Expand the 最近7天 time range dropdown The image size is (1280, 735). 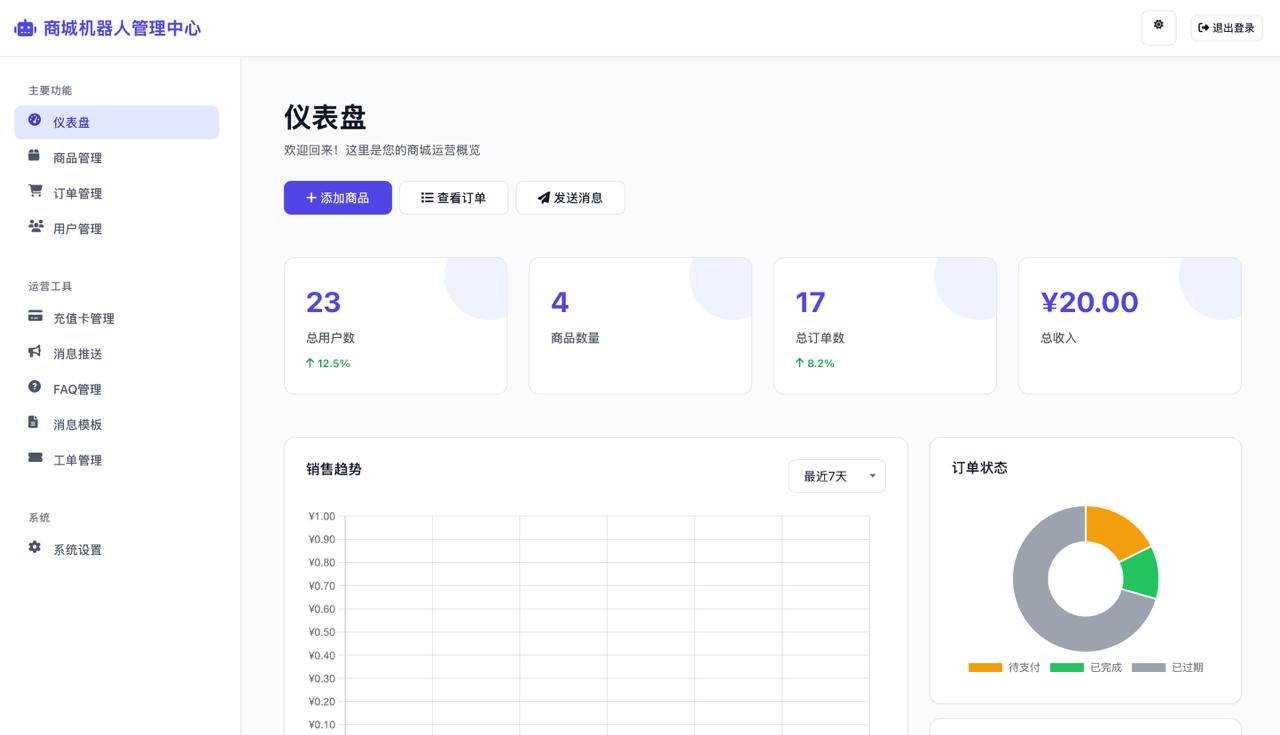coord(836,476)
